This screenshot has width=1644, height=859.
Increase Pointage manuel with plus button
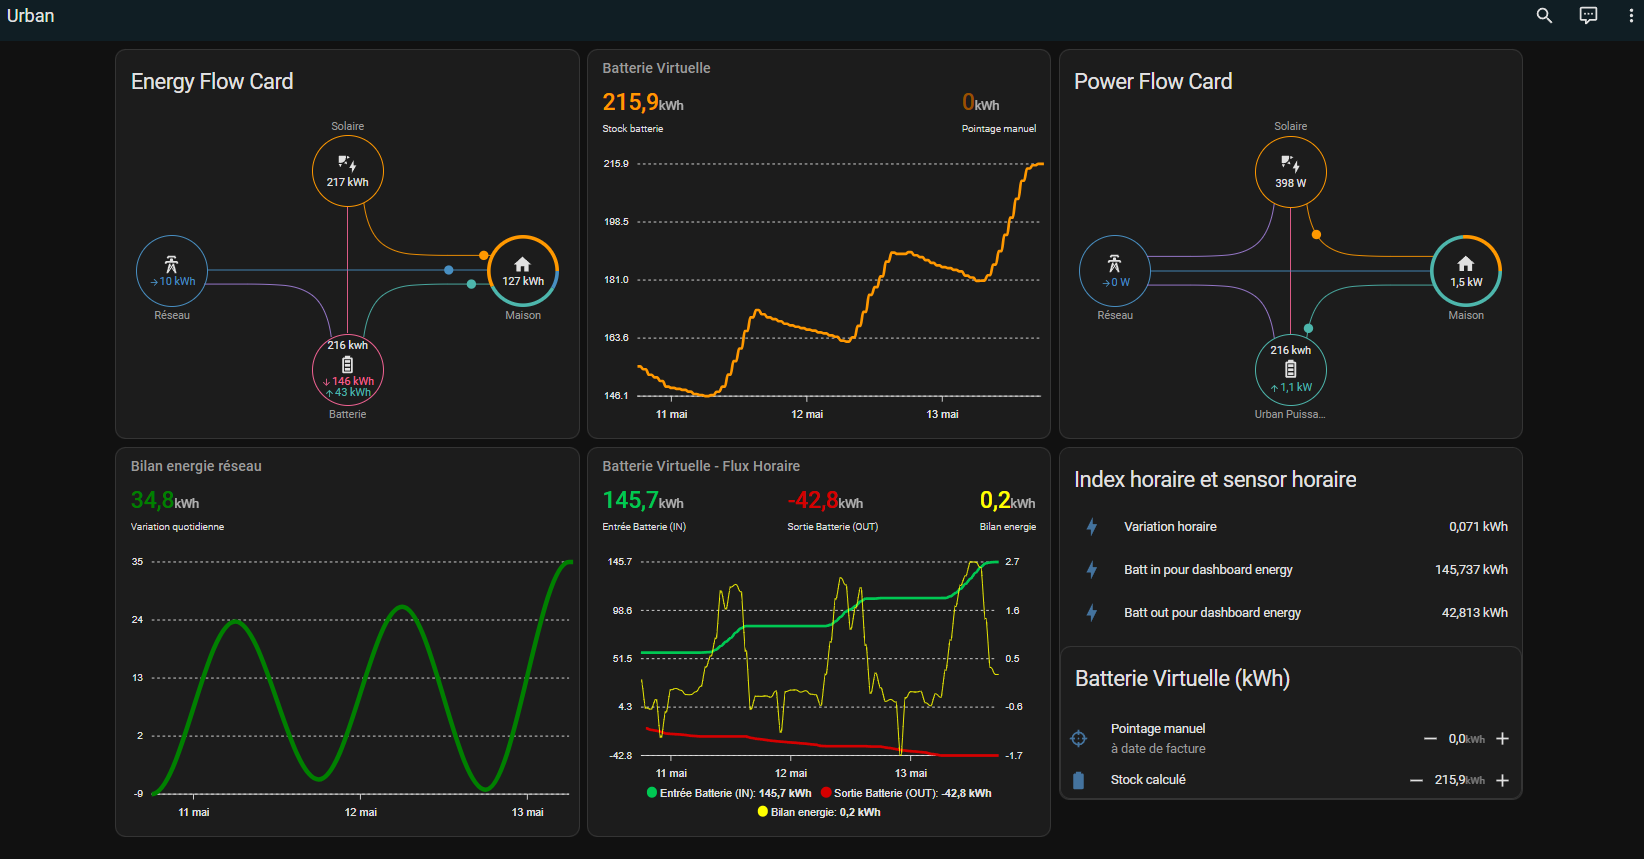coord(1502,739)
